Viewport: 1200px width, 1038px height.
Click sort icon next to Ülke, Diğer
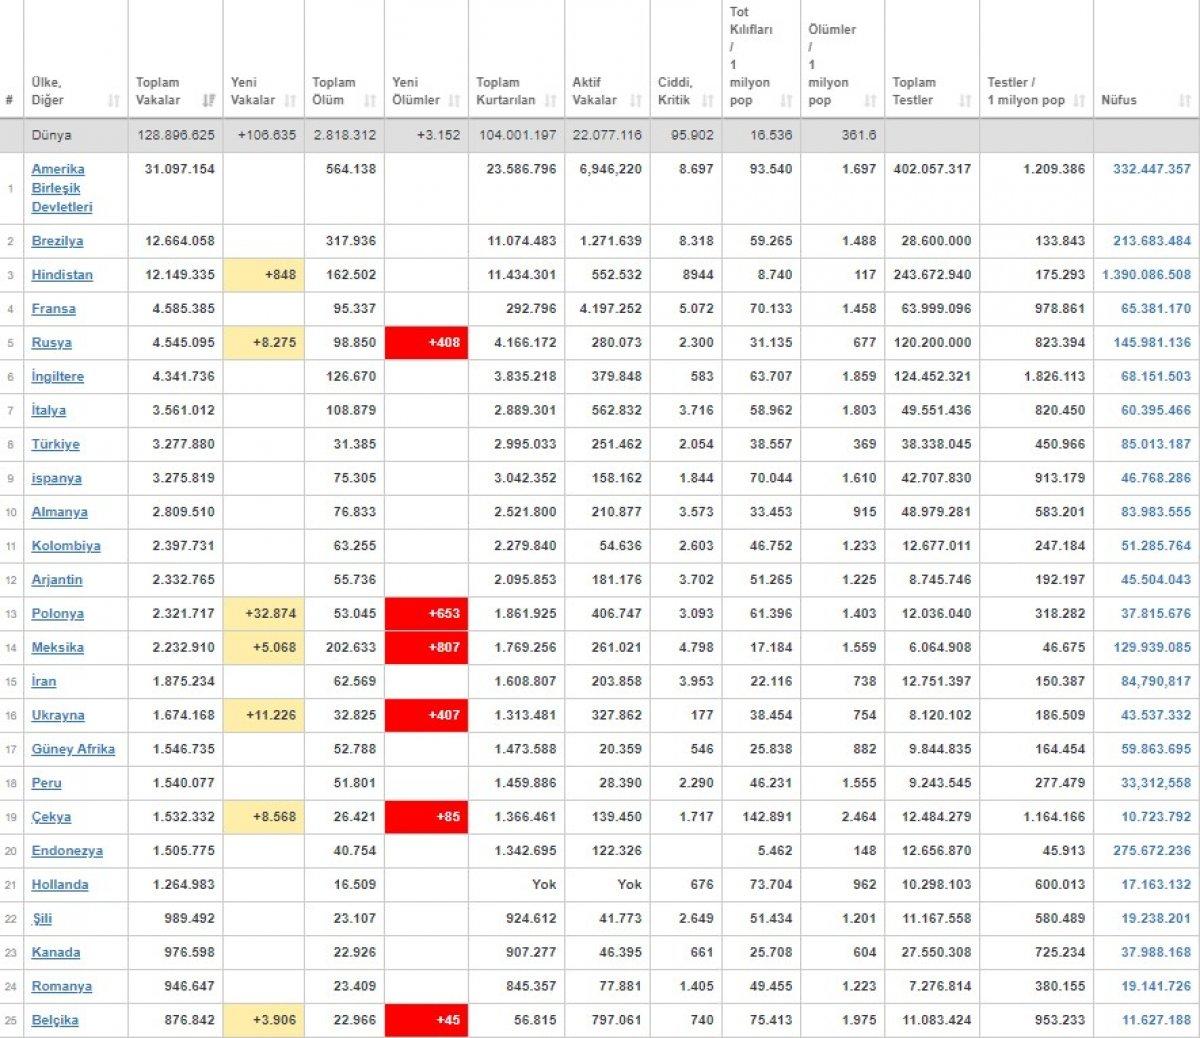pos(113,100)
